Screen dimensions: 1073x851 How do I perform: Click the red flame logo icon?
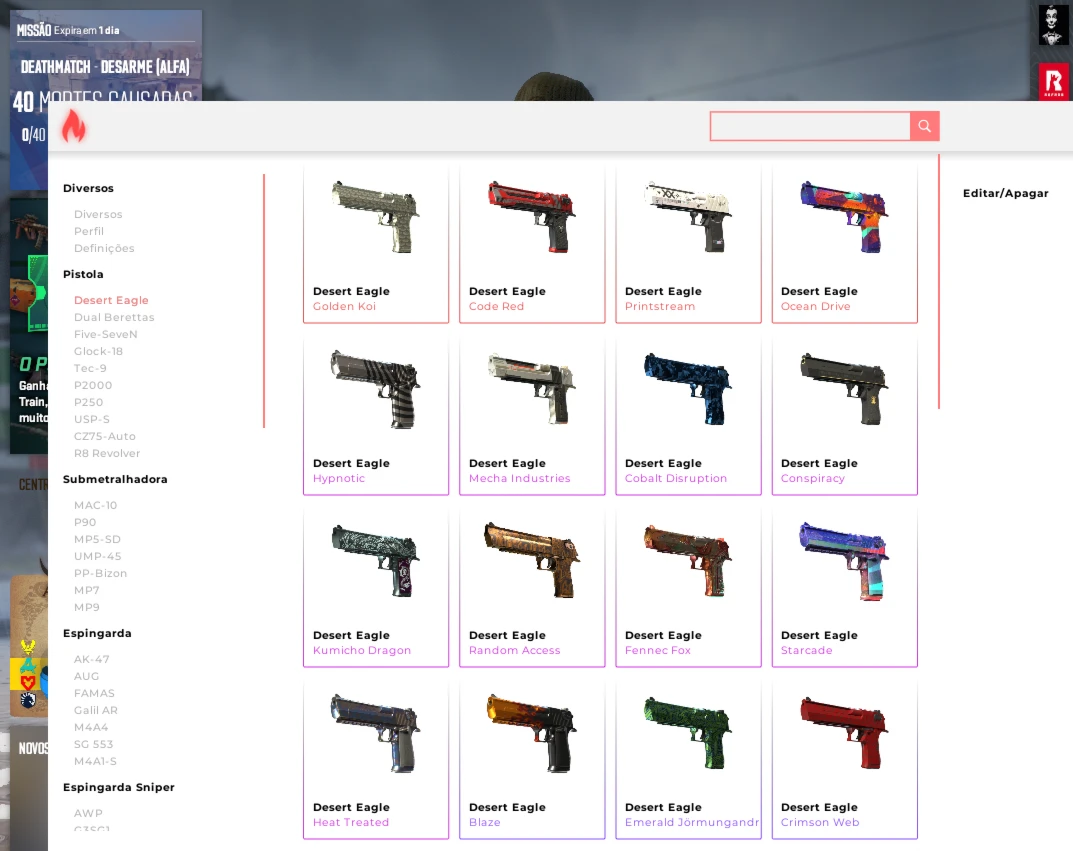click(73, 126)
